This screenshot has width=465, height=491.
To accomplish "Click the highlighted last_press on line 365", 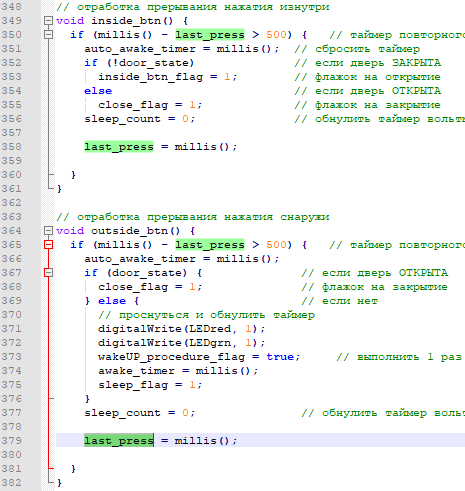I will click(x=210, y=245).
